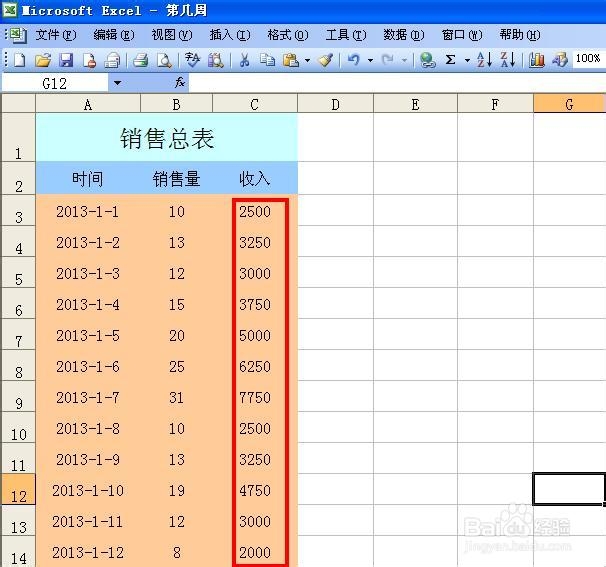Insert hyperlink with globe icon
The width and height of the screenshot is (606, 567).
427,60
